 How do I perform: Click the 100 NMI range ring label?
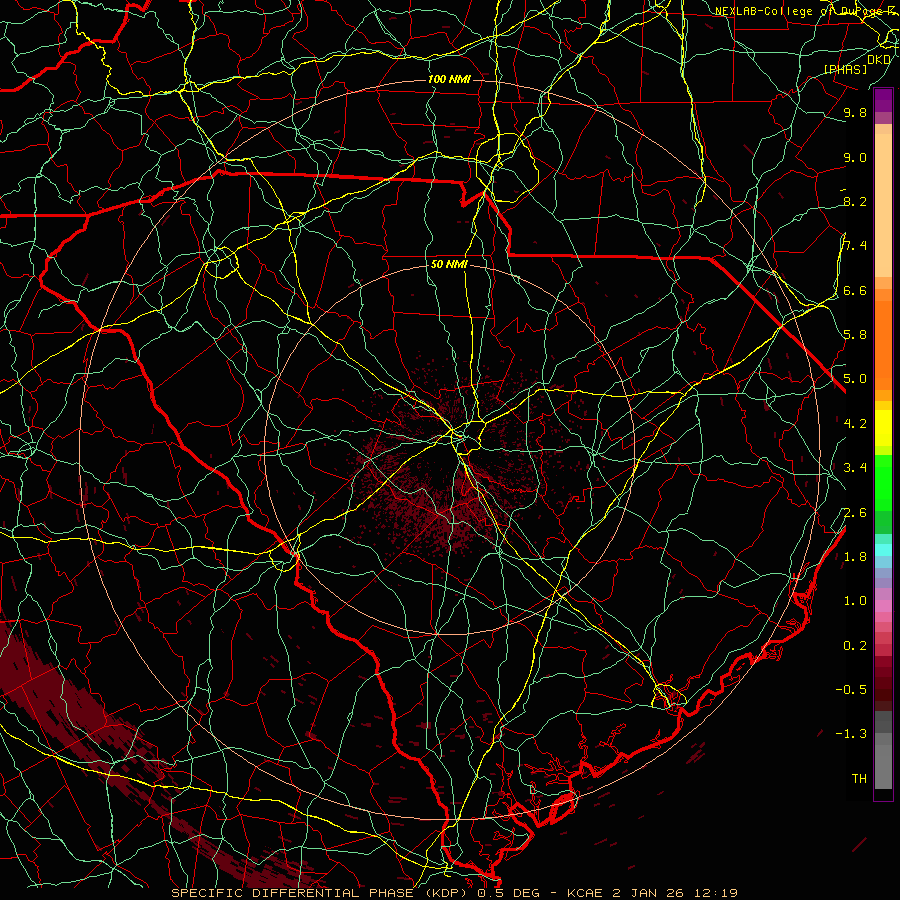tap(449, 79)
